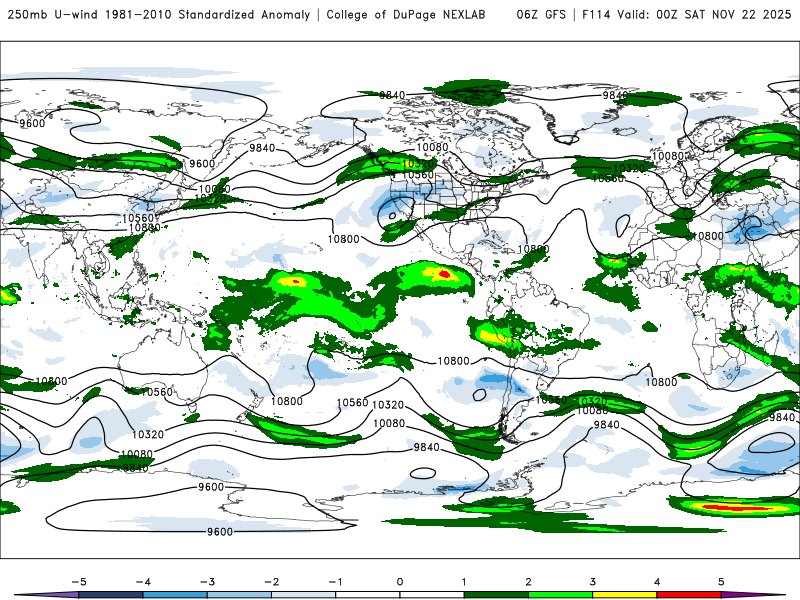Click the 10560 contour label south of Australia
The width and height of the screenshot is (800, 600).
157,392
